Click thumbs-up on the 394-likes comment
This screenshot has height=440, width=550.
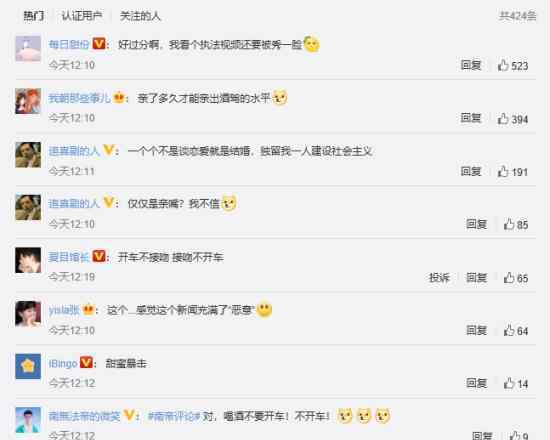tap(503, 119)
